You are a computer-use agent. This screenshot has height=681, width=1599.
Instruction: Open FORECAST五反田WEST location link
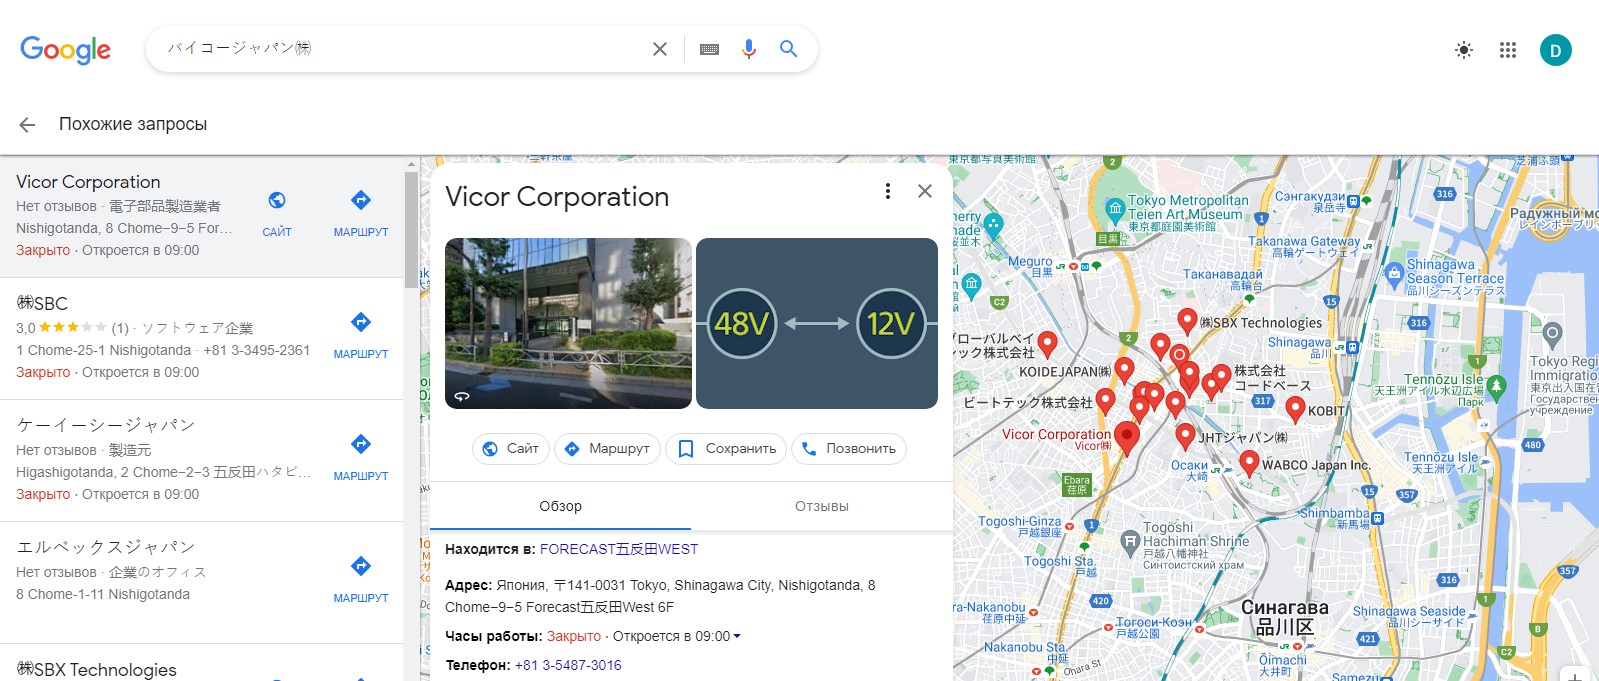point(619,549)
